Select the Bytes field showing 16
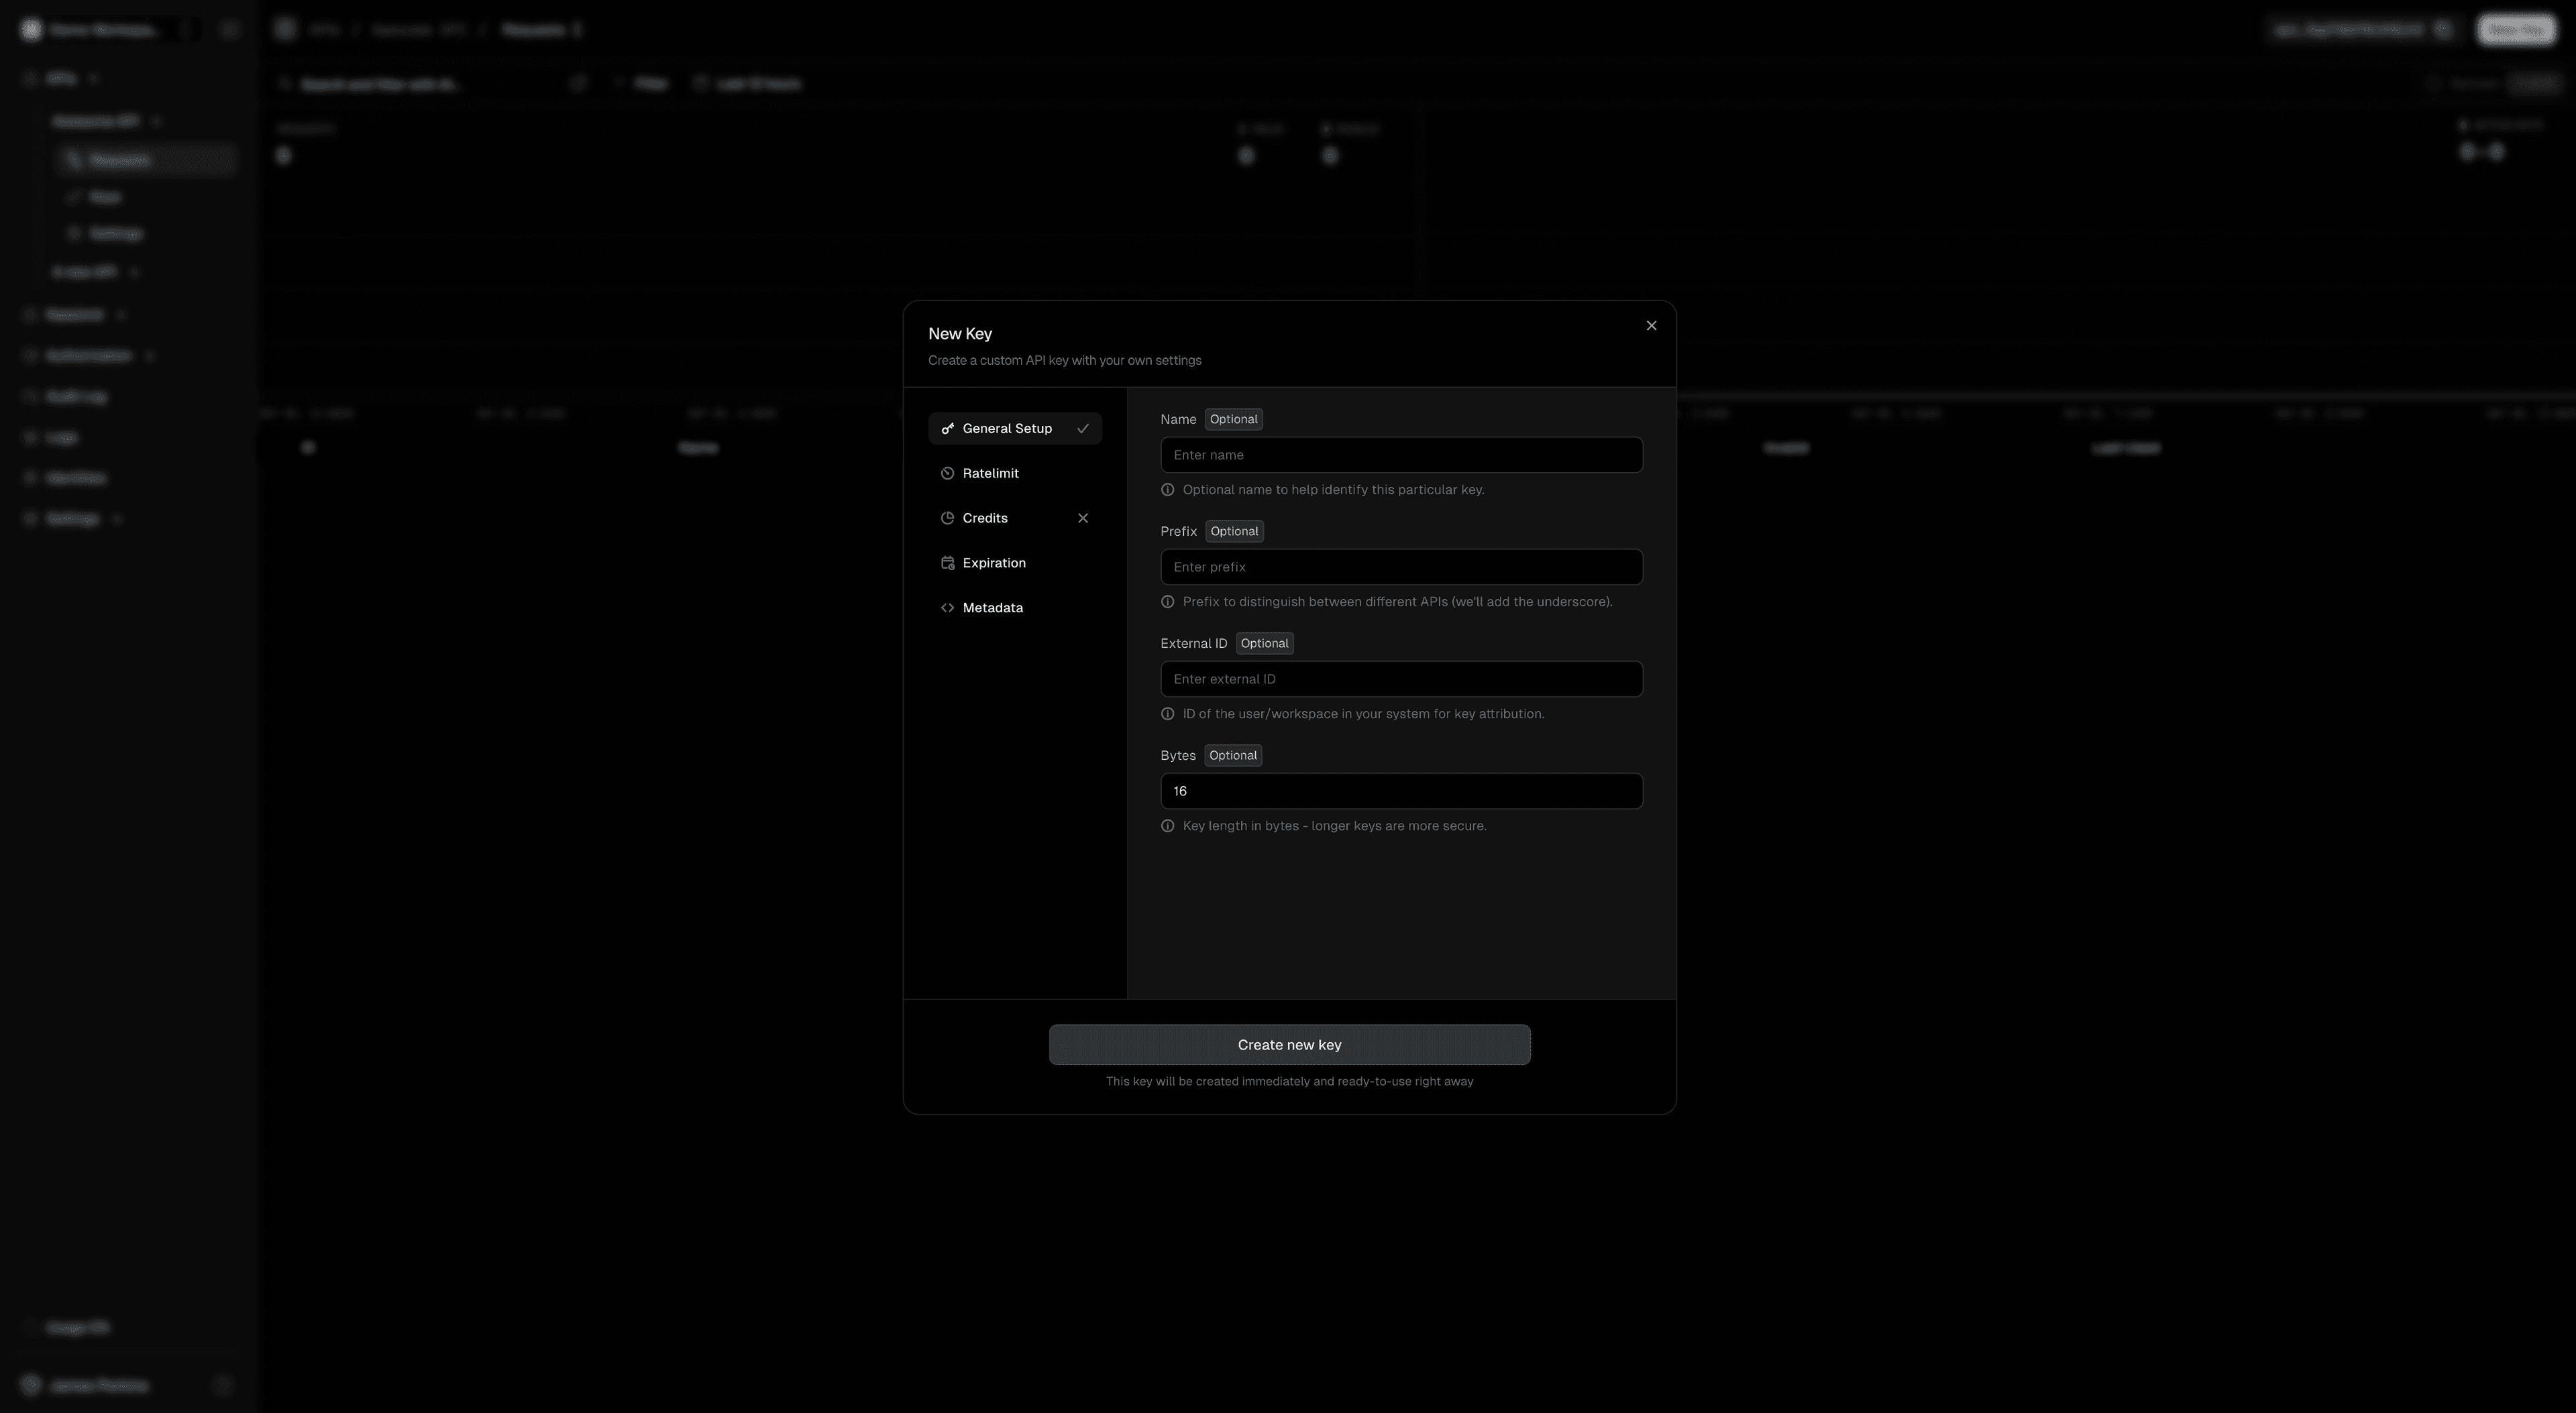The image size is (2576, 1413). (x=1400, y=791)
